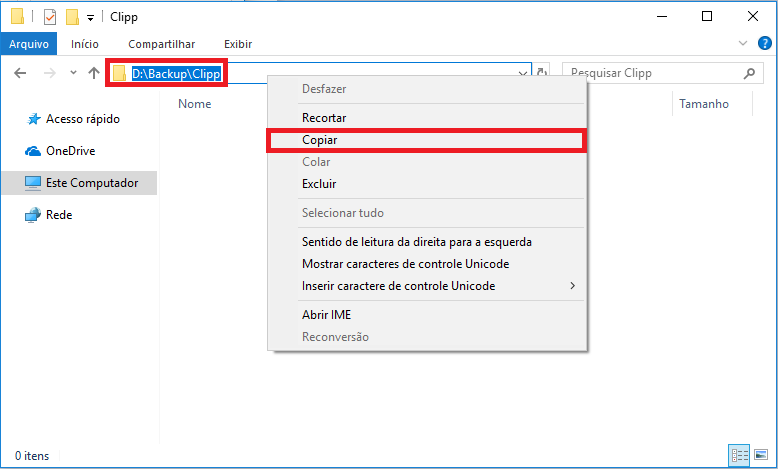Switch to large icons view in status bar
The image size is (778, 469).
tap(762, 455)
